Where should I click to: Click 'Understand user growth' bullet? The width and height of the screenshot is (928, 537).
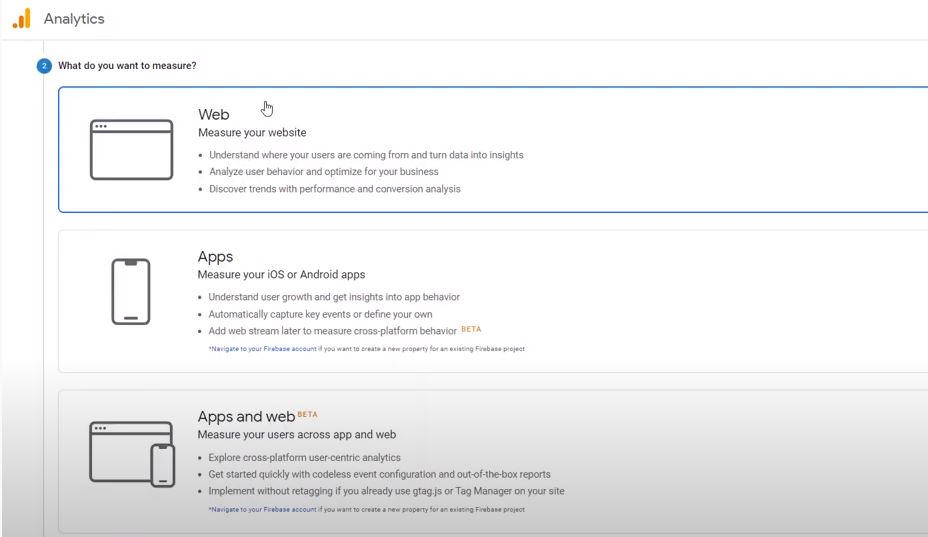[x=334, y=297]
